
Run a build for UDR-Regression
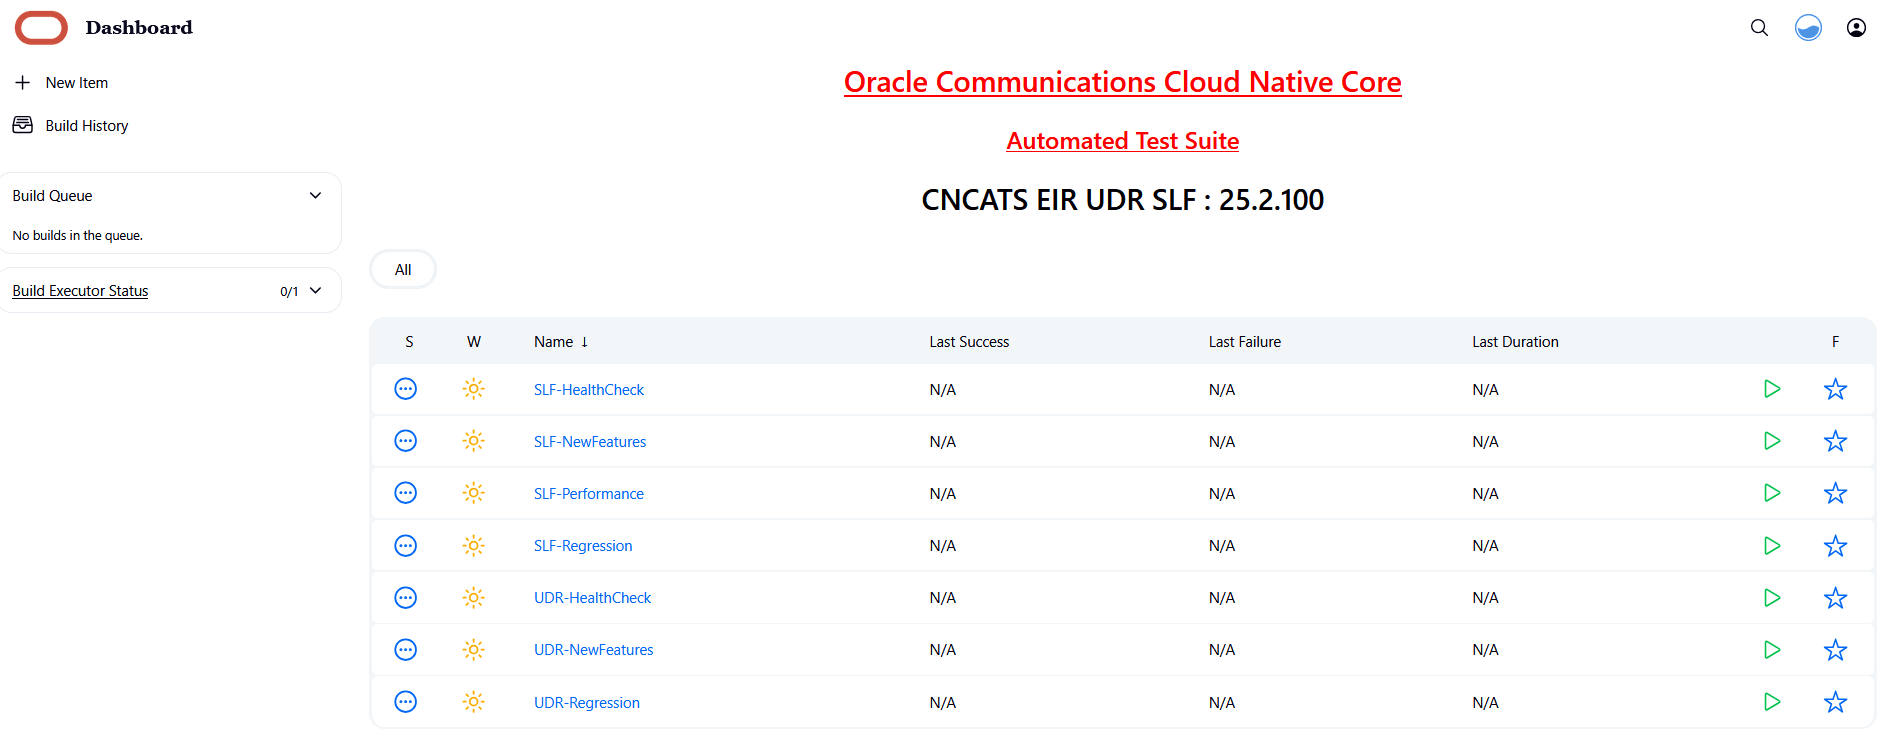(x=1772, y=702)
